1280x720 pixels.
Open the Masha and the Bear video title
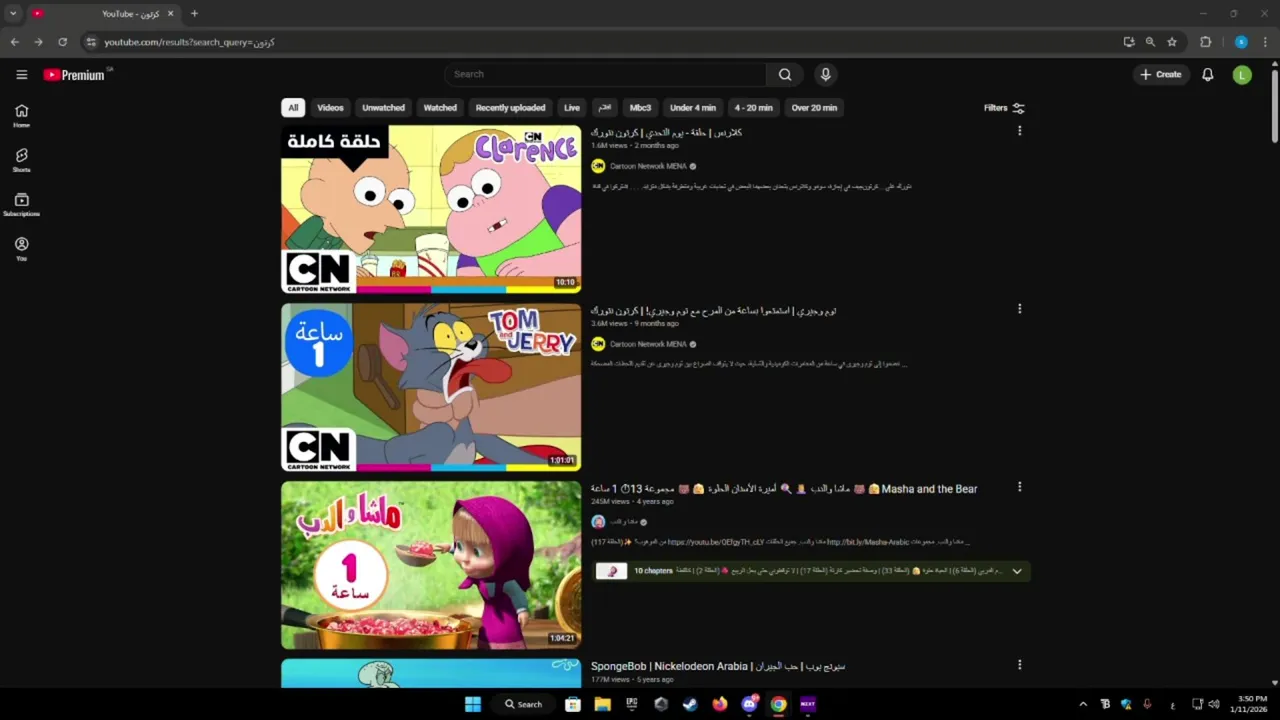pos(784,489)
